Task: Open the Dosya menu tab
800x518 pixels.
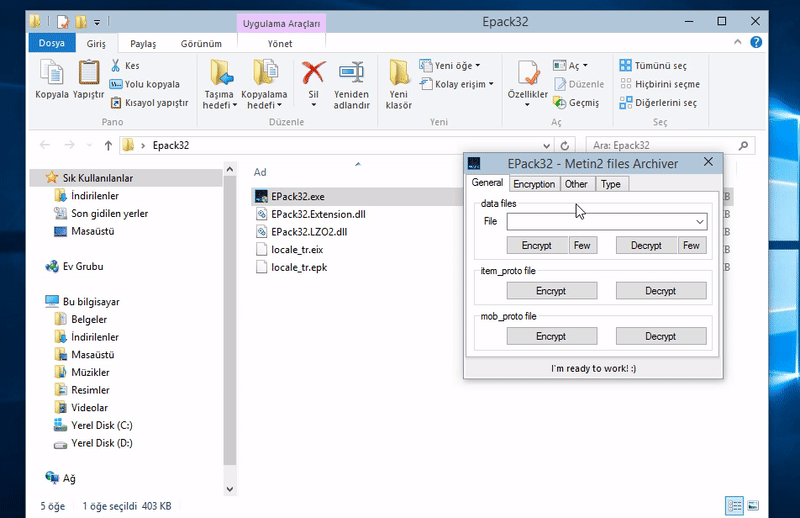Action: point(52,43)
